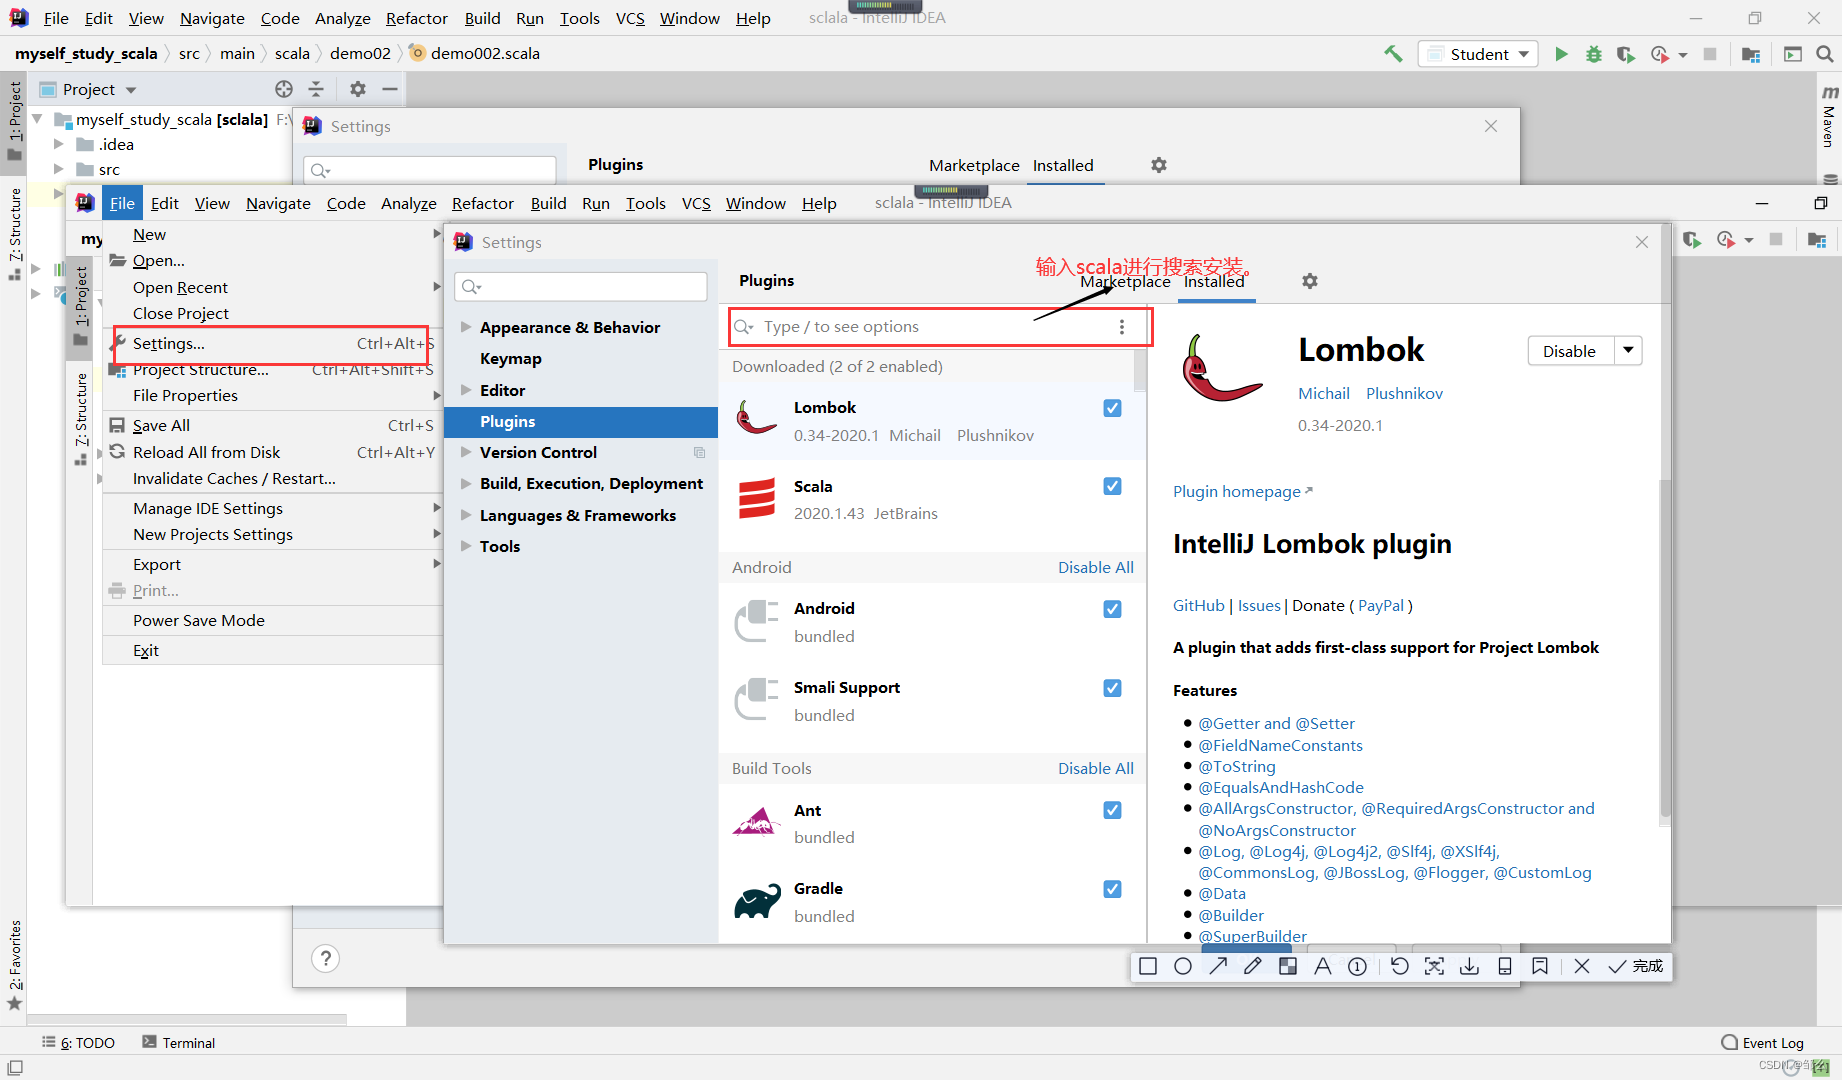The width and height of the screenshot is (1842, 1080).
Task: Click the Build project hammer icon
Action: [x=1393, y=54]
